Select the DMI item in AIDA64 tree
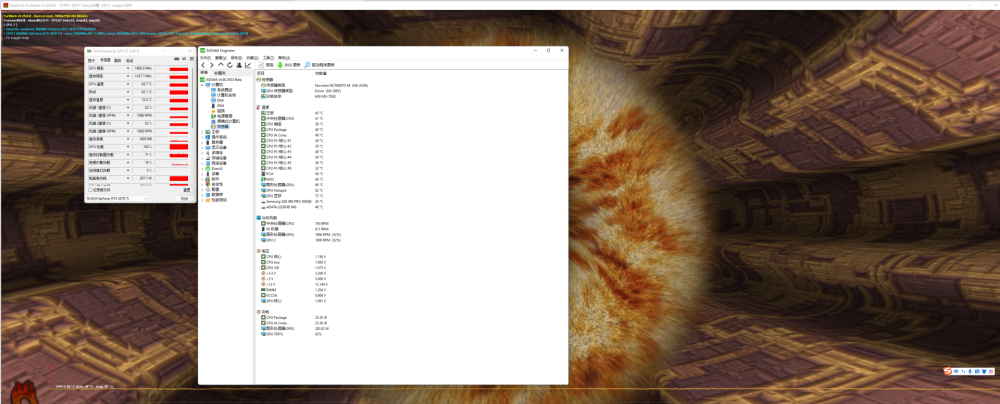 pos(219,100)
